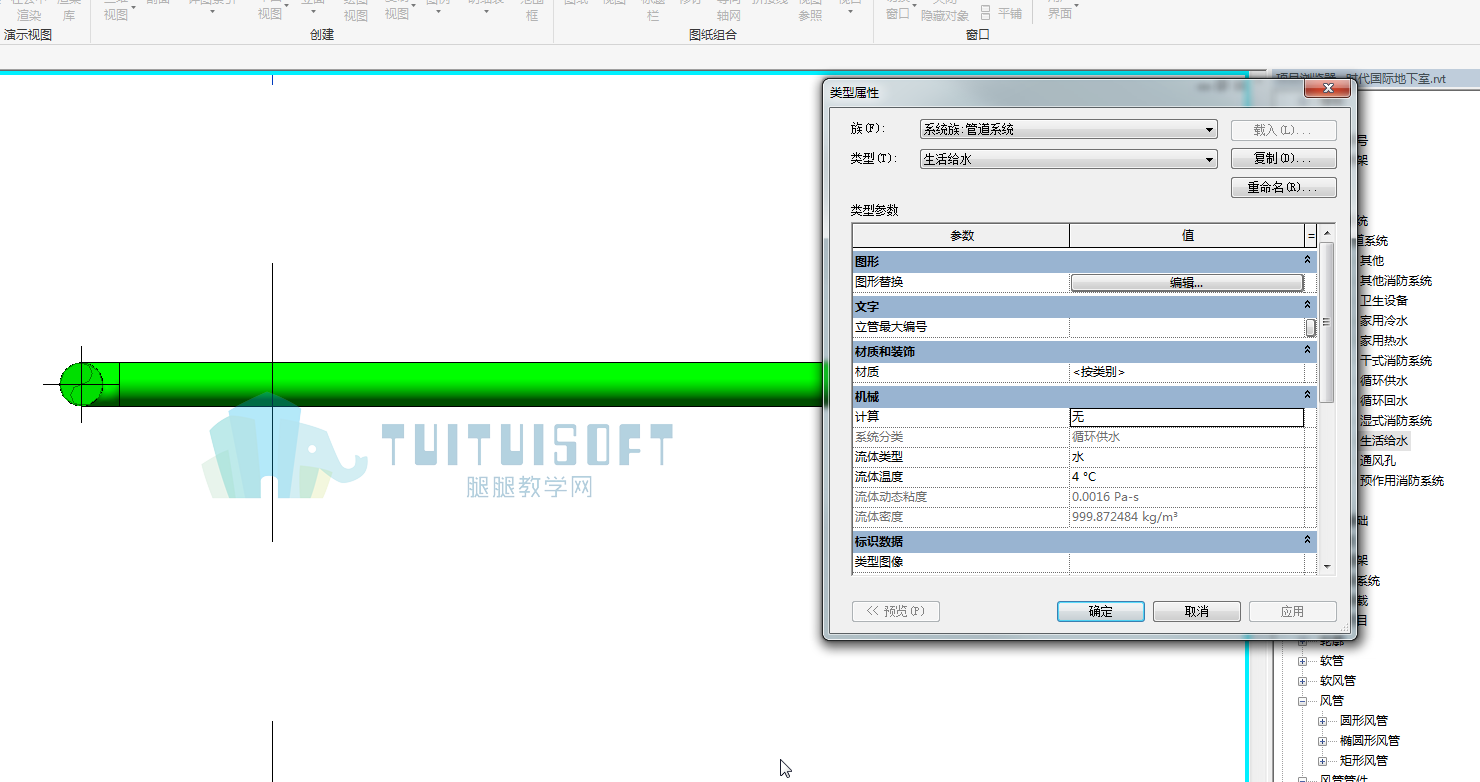Select the 流体类型 value 水

coord(1187,457)
